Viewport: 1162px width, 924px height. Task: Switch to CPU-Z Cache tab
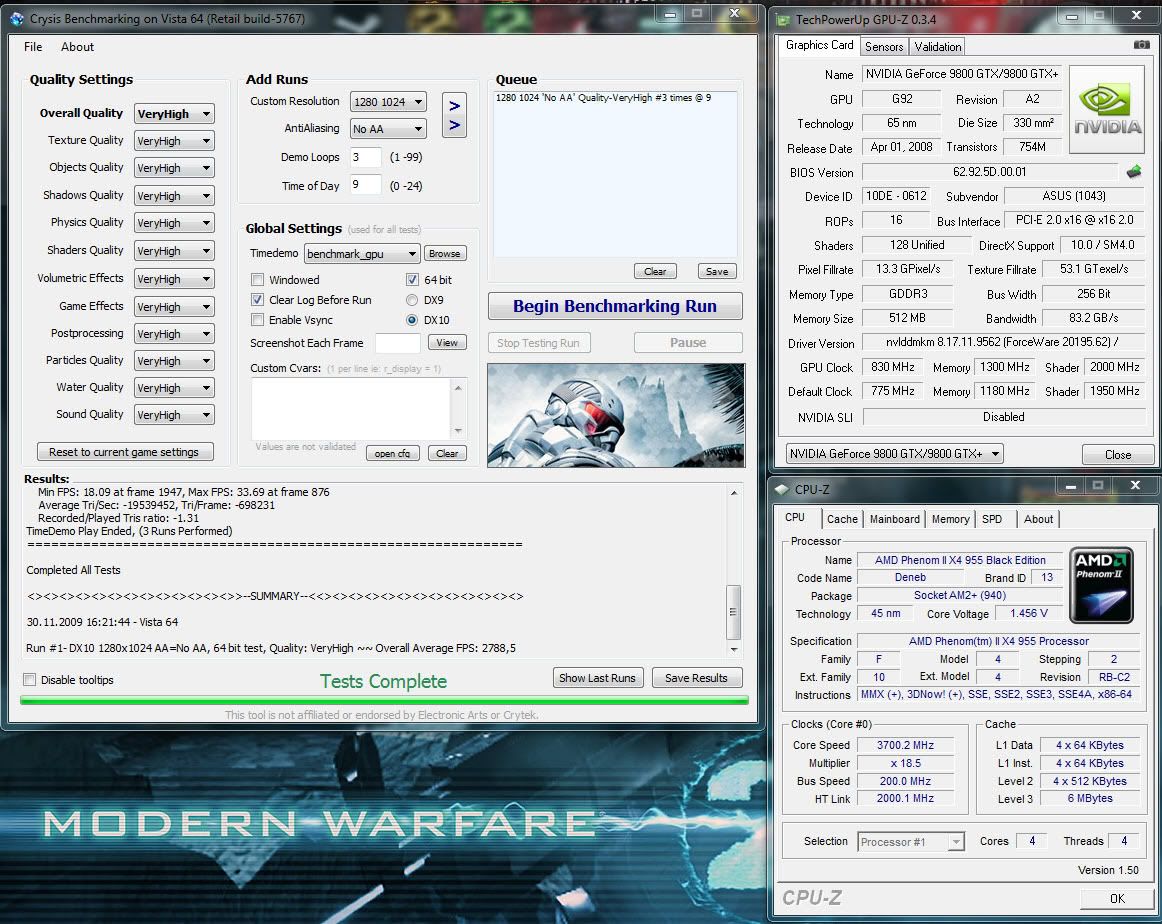(842, 519)
